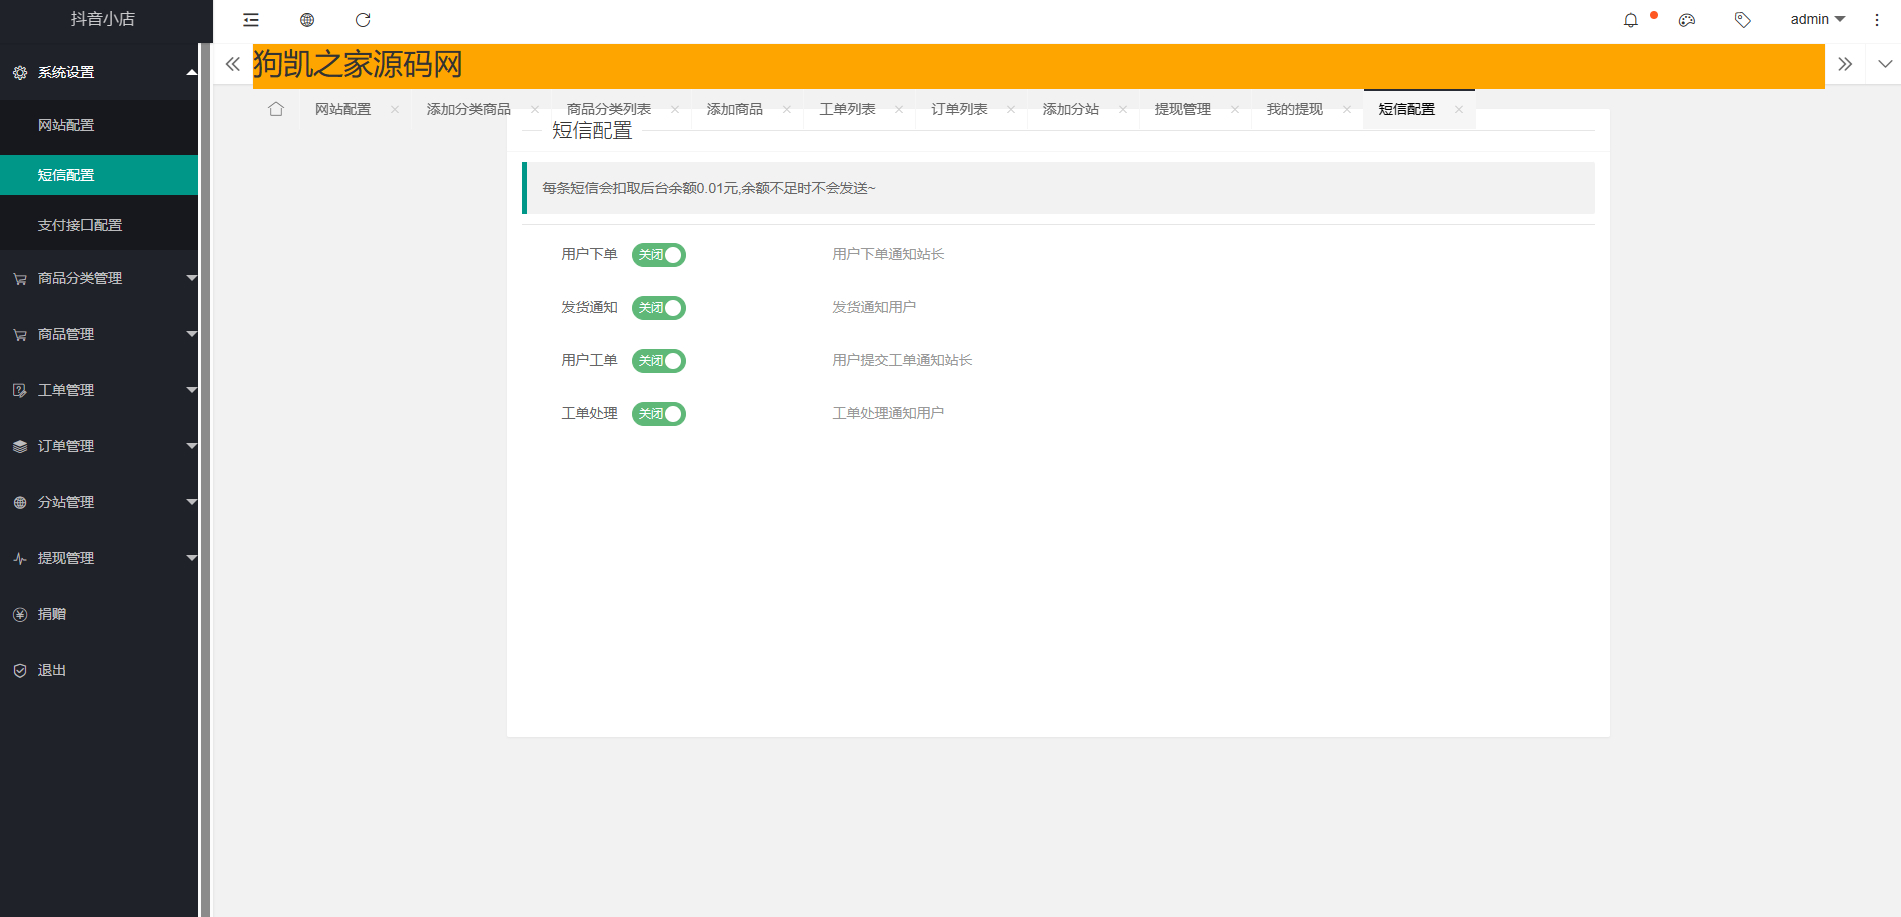This screenshot has width=1901, height=917.
Task: Open the vertical three-dot more menu
Action: (1877, 20)
